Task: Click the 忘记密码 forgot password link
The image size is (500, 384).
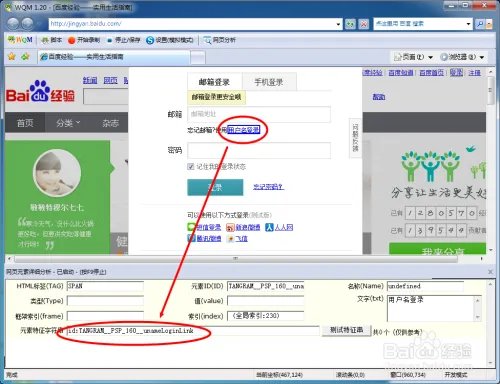Action: click(x=268, y=187)
